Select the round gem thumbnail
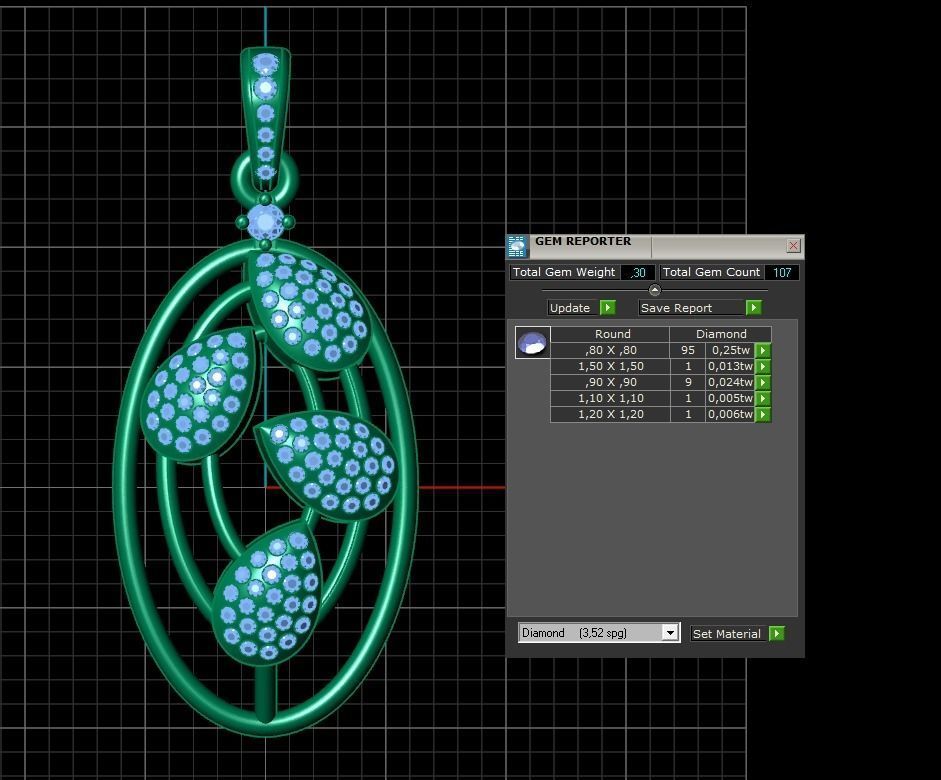The width and height of the screenshot is (941, 780). (x=532, y=343)
